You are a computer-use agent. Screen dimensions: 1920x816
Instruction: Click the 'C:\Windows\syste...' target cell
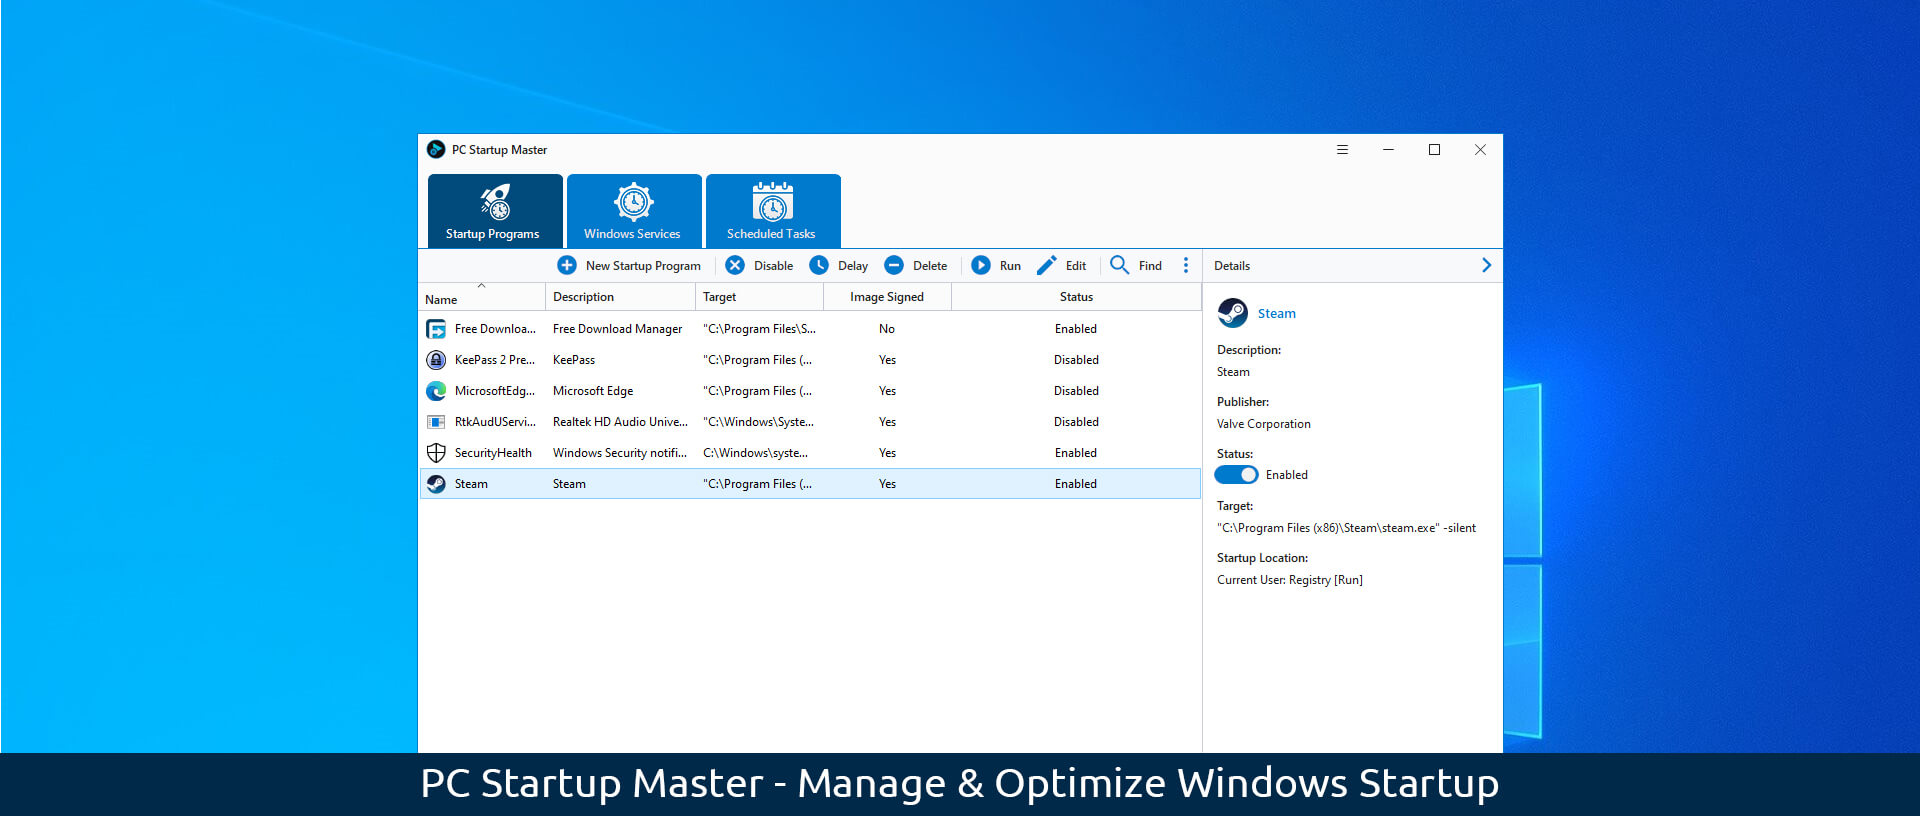pos(755,453)
